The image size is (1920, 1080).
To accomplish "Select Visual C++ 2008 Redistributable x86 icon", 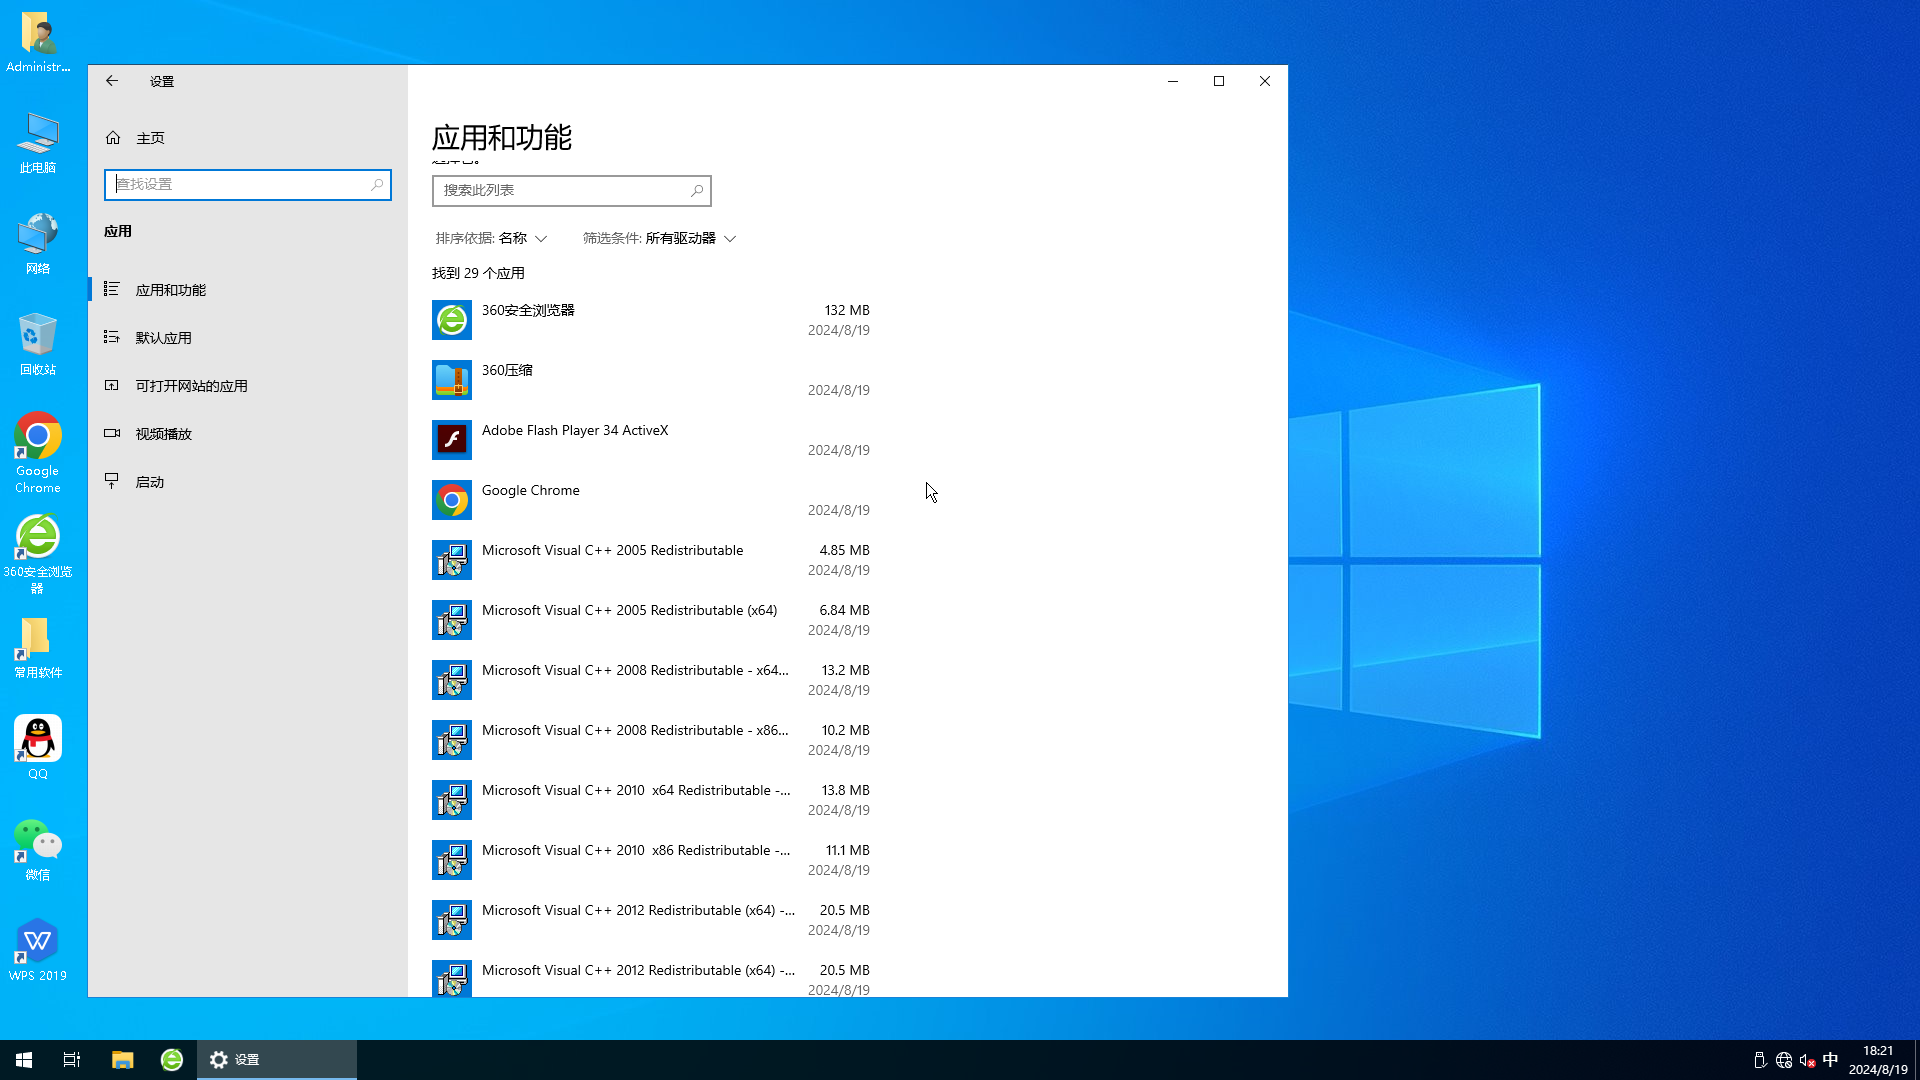I will click(452, 740).
